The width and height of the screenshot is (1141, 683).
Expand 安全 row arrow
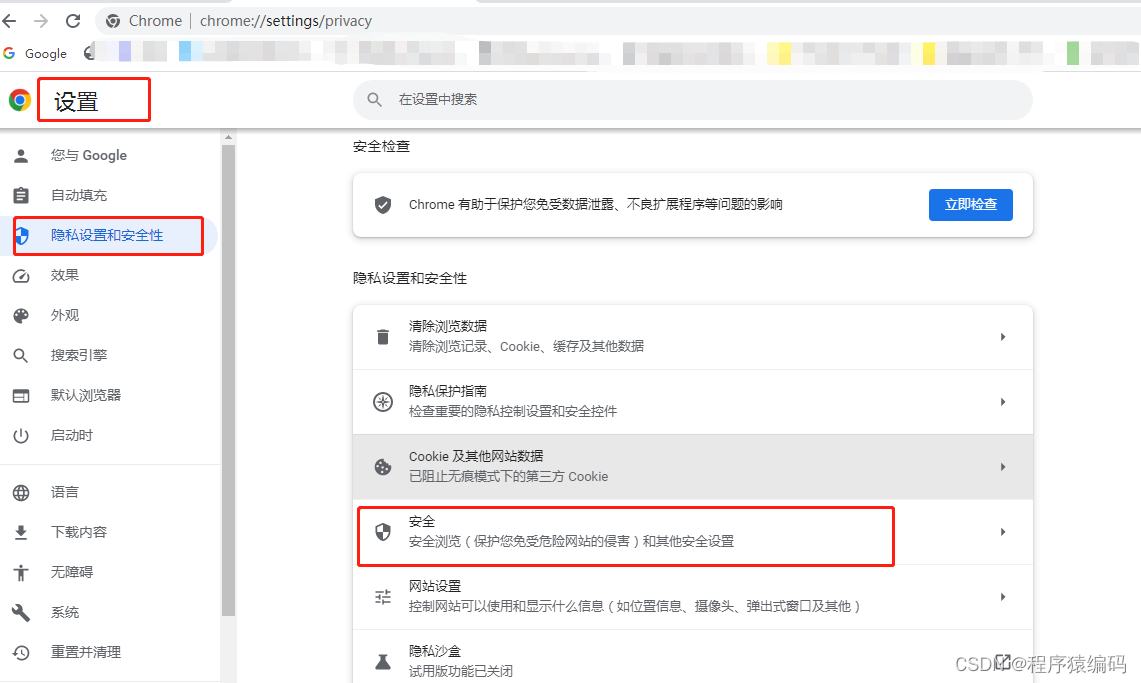click(x=1003, y=532)
